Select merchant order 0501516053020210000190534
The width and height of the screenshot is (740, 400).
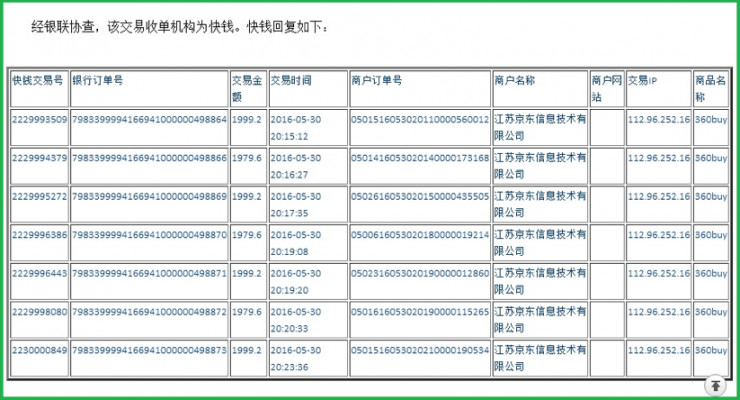coord(420,350)
